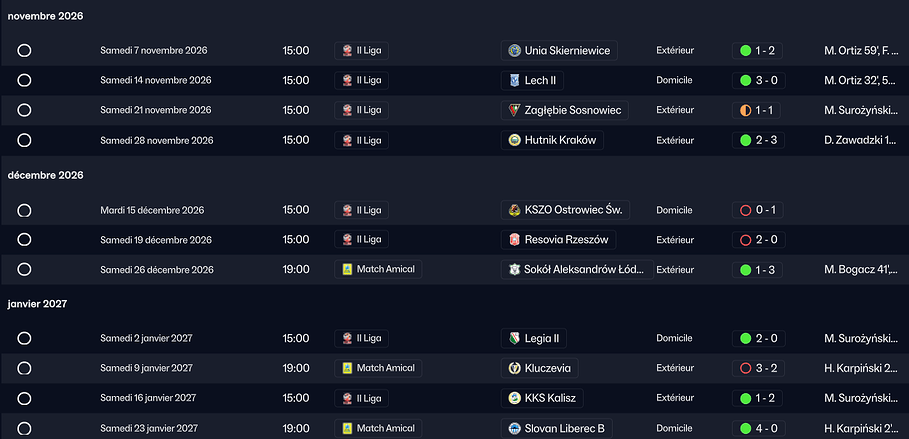
Task: Open the 4 - 0 result against Slovan Liberec B
Action: point(766,428)
